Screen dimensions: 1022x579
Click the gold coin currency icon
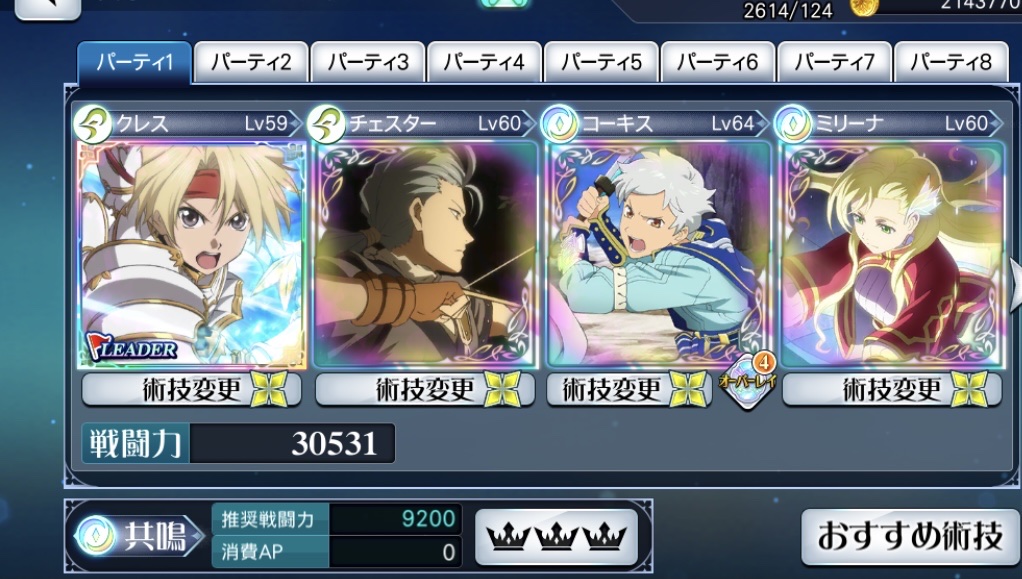865,7
